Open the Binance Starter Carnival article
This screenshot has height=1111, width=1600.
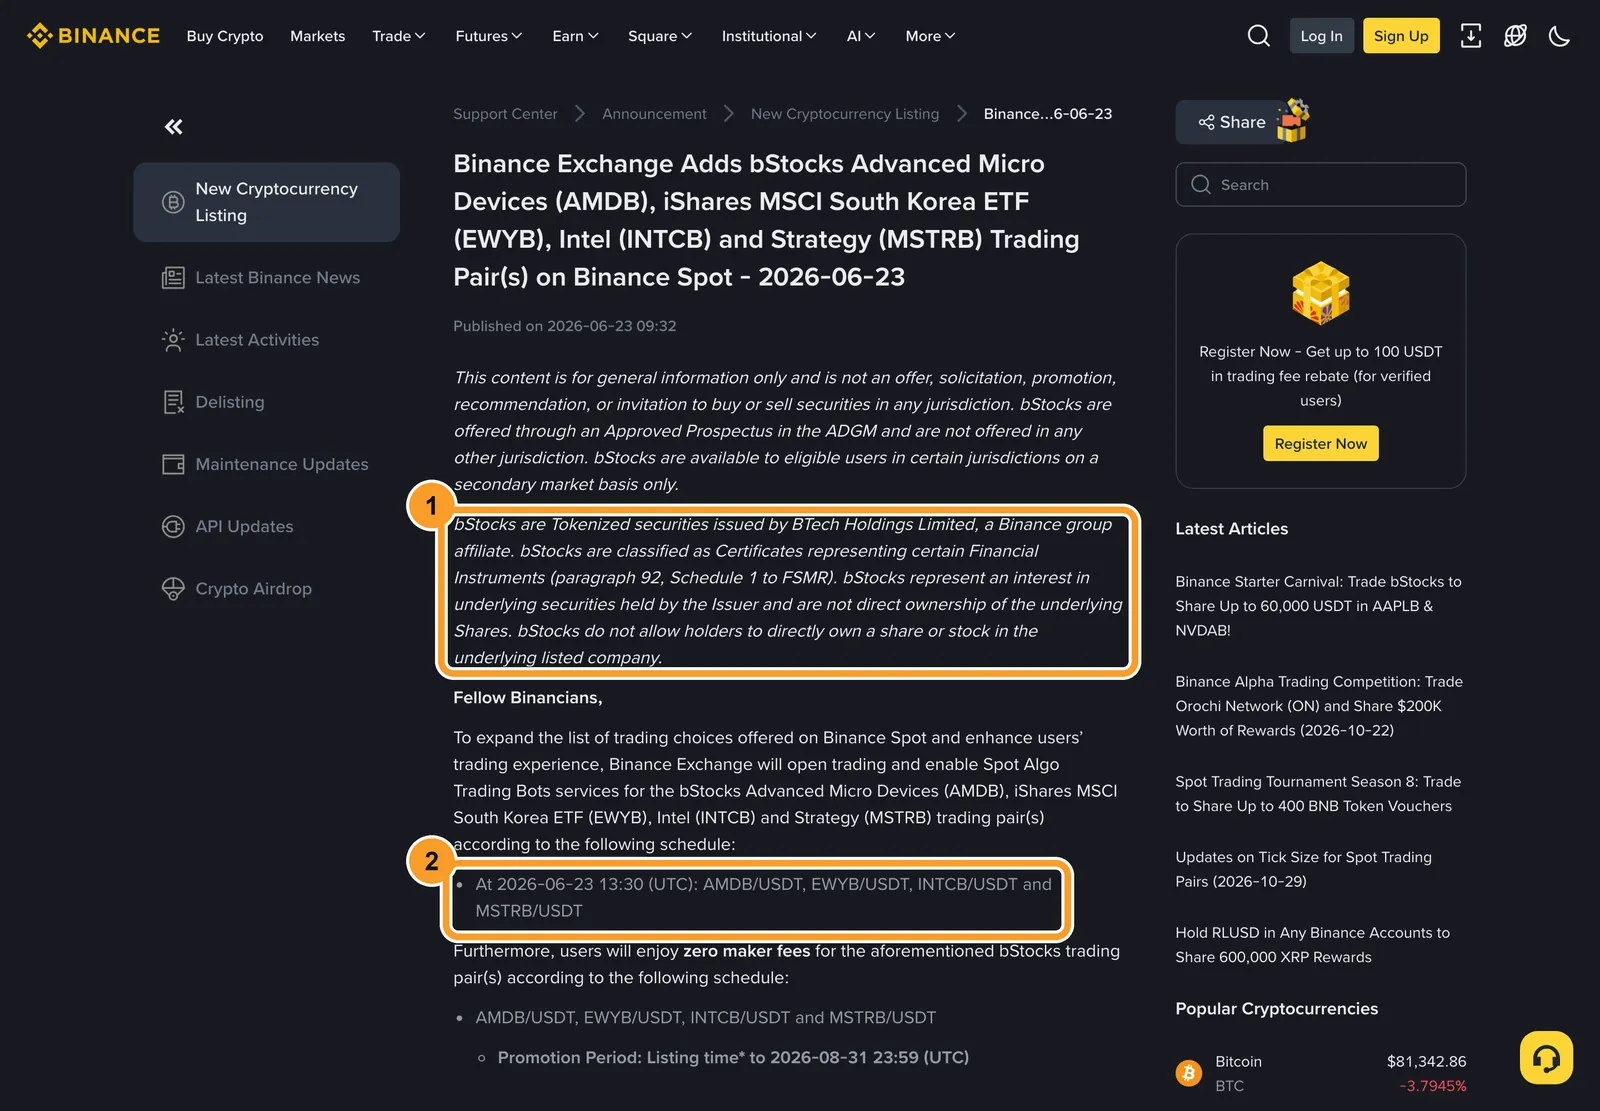click(x=1320, y=606)
